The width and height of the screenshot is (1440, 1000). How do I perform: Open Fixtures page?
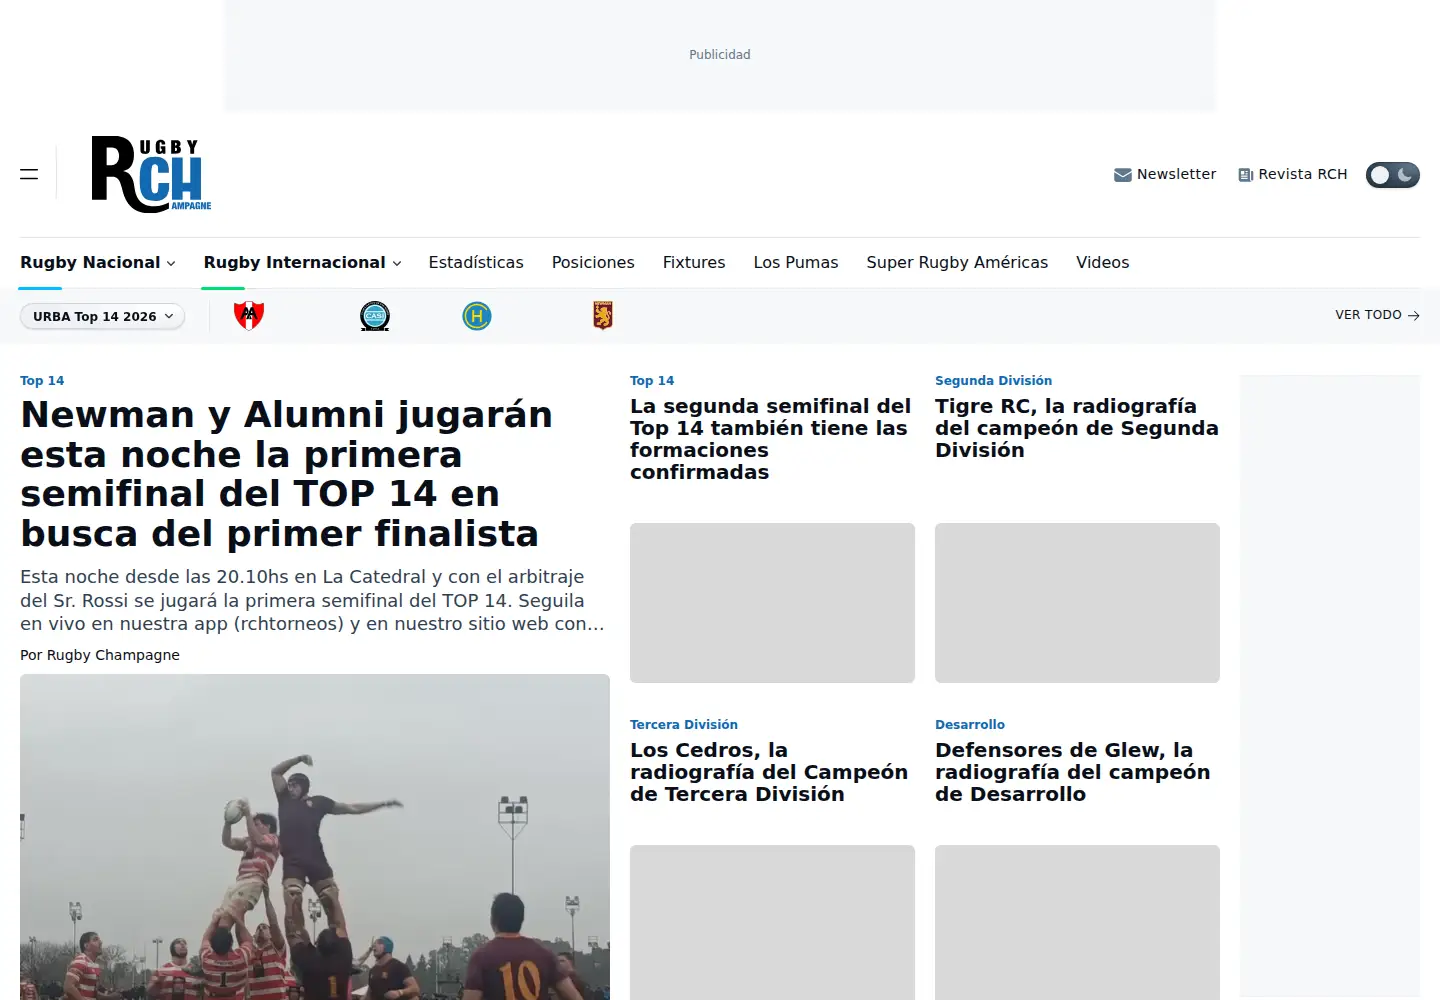coord(694,262)
